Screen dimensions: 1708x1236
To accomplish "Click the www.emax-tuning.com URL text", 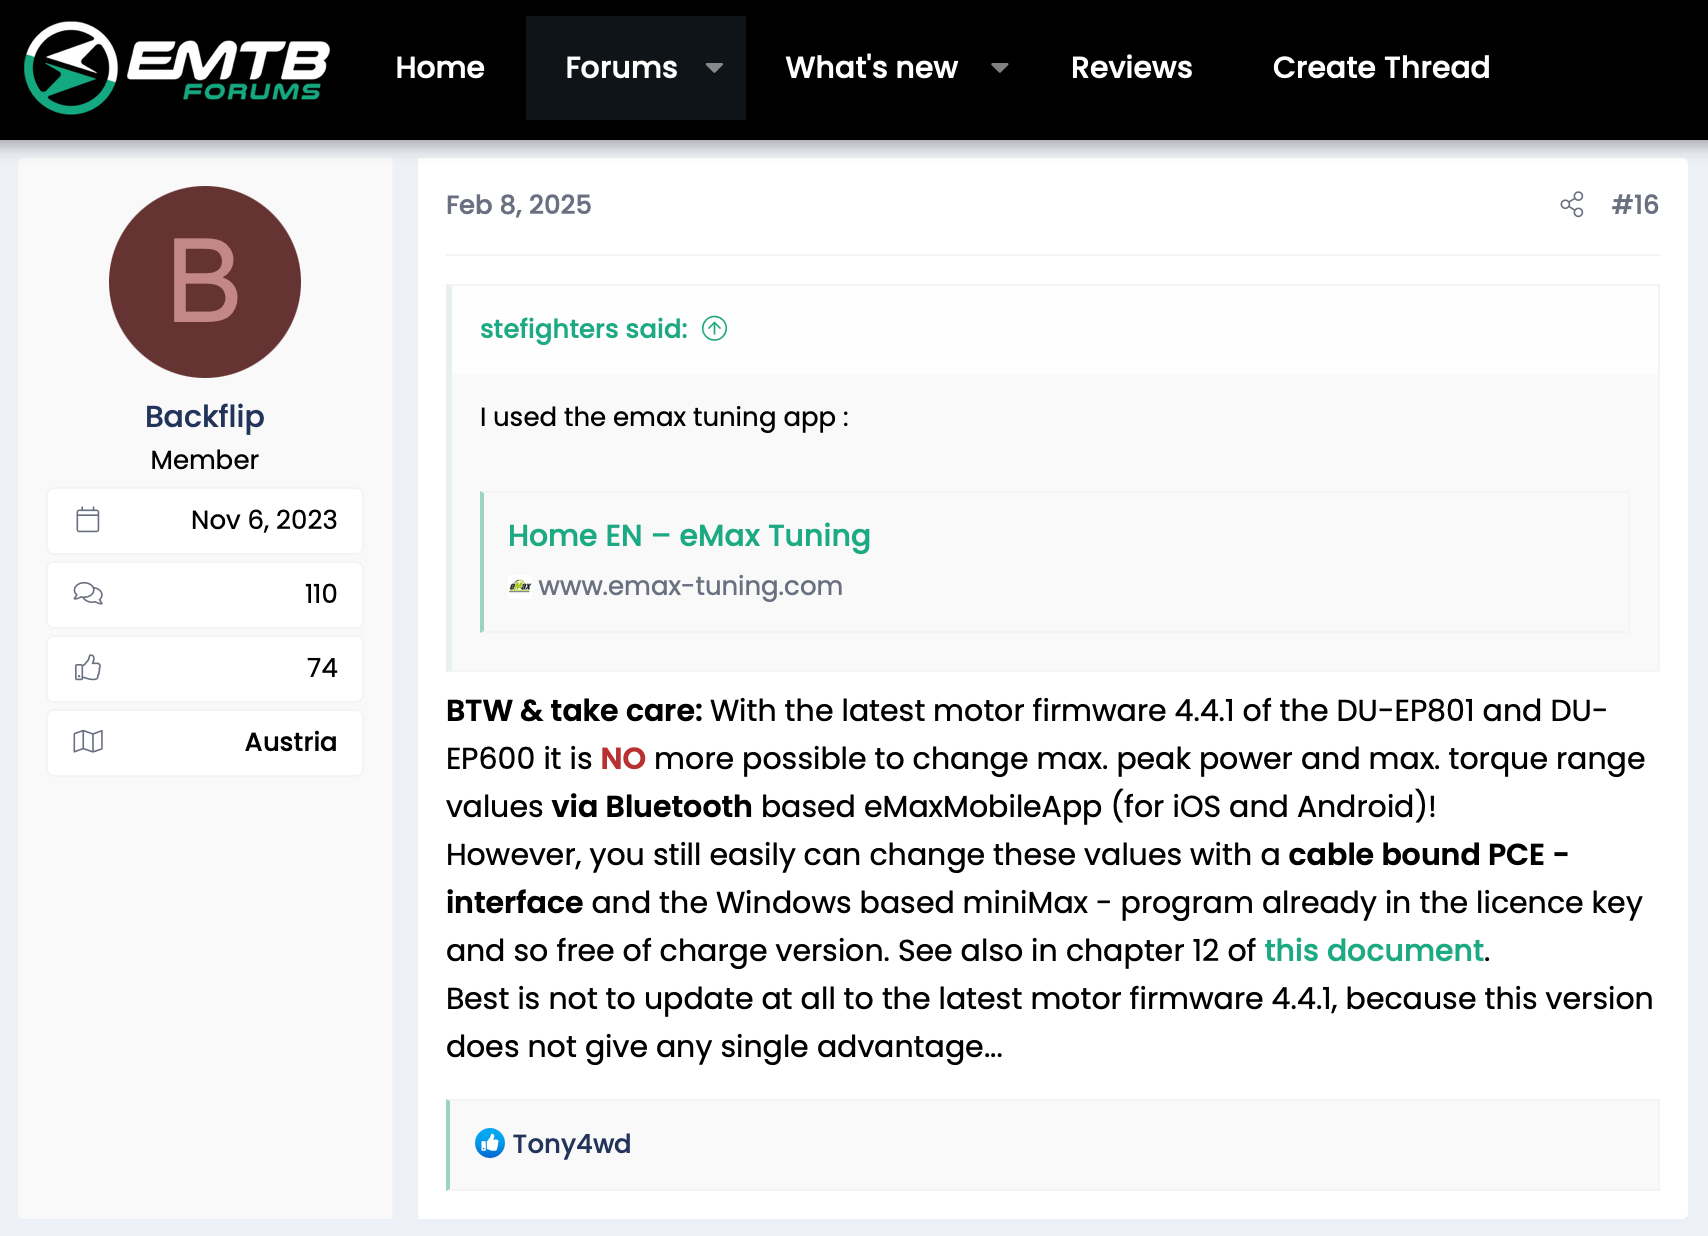I will 690,586.
